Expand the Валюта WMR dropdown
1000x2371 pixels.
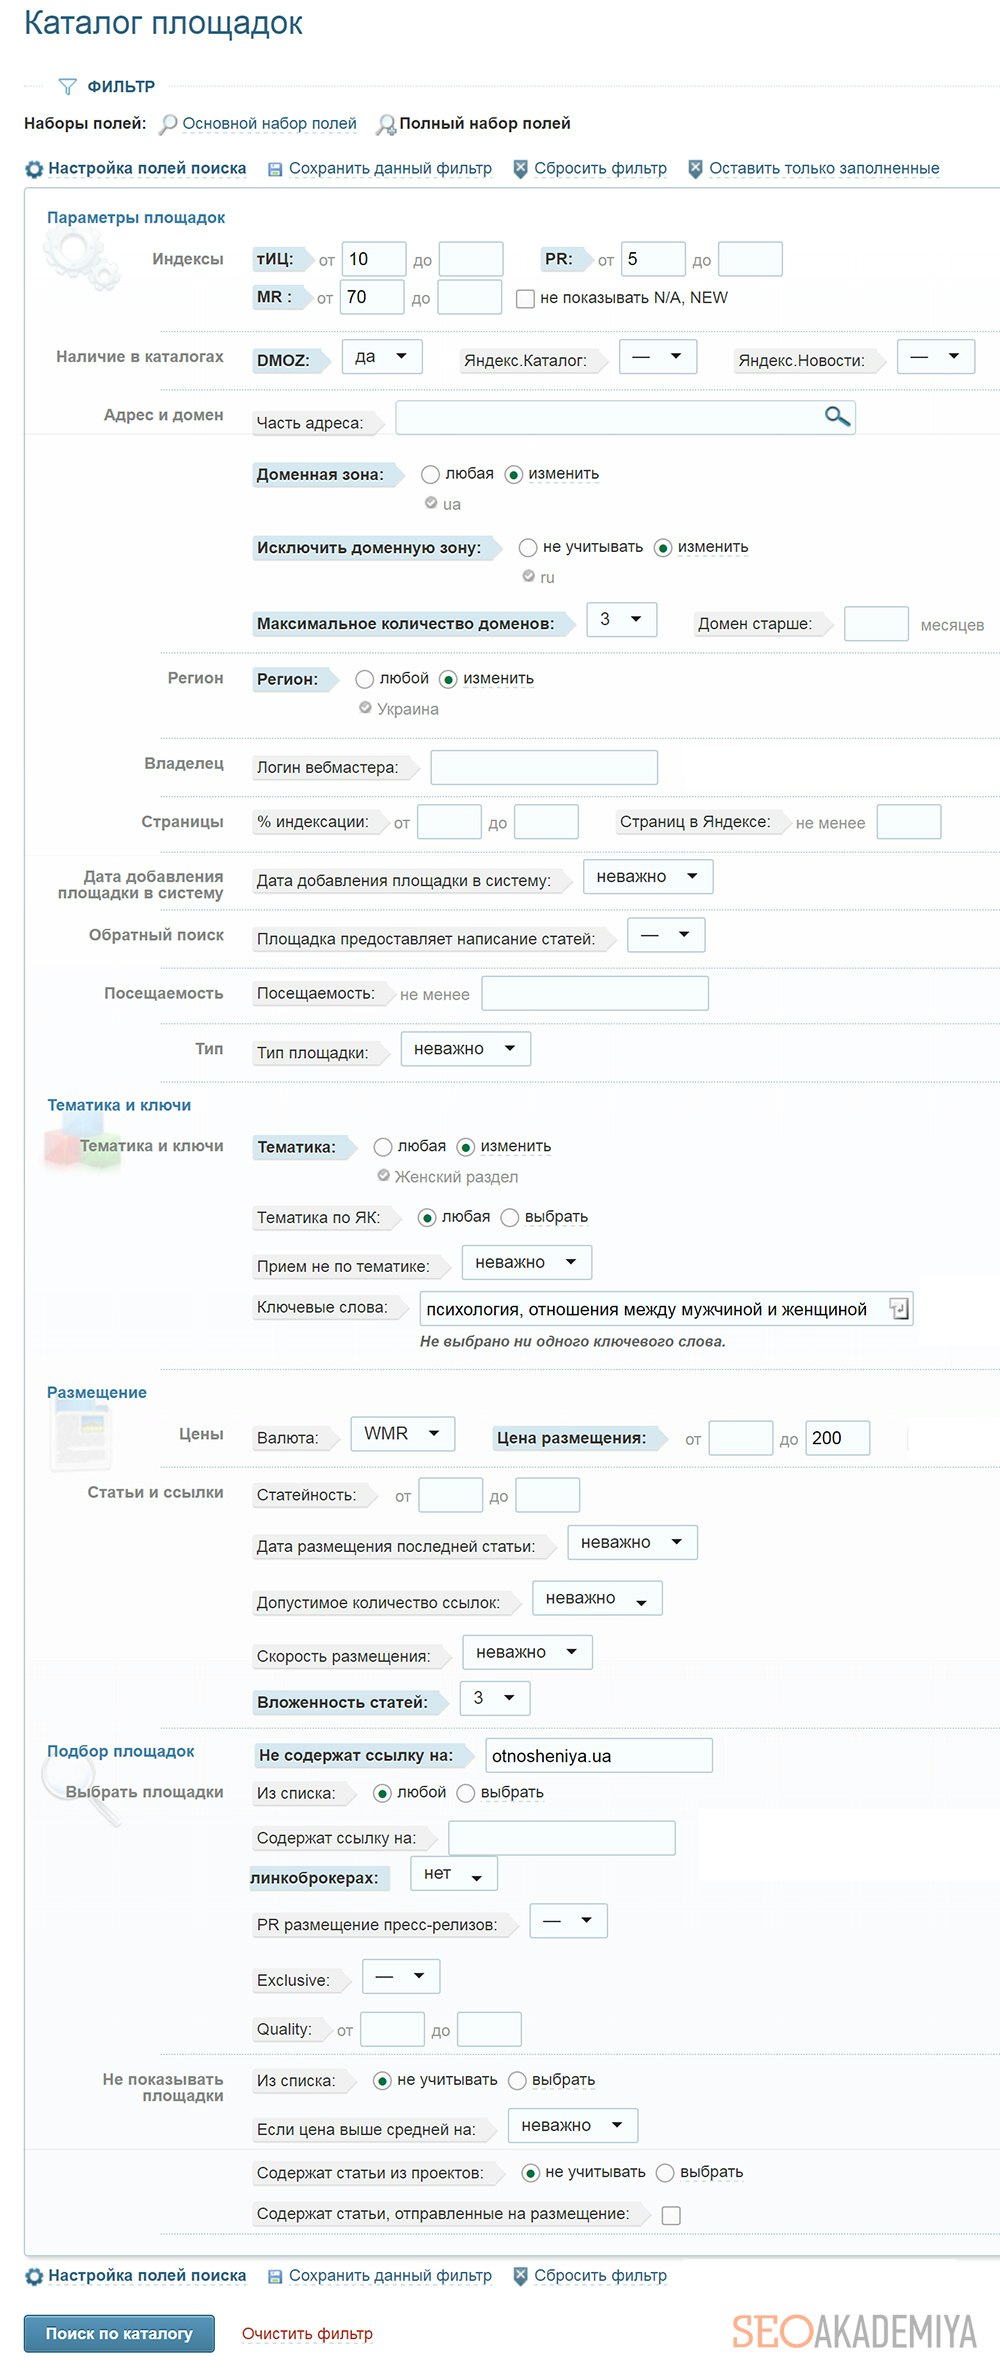pos(402,1434)
